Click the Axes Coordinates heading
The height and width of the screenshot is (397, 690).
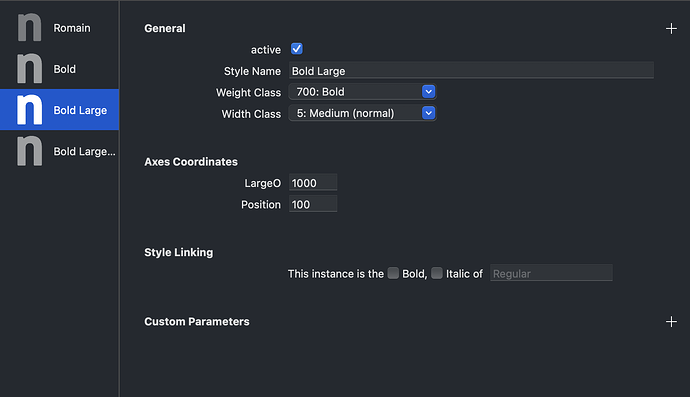pos(191,162)
